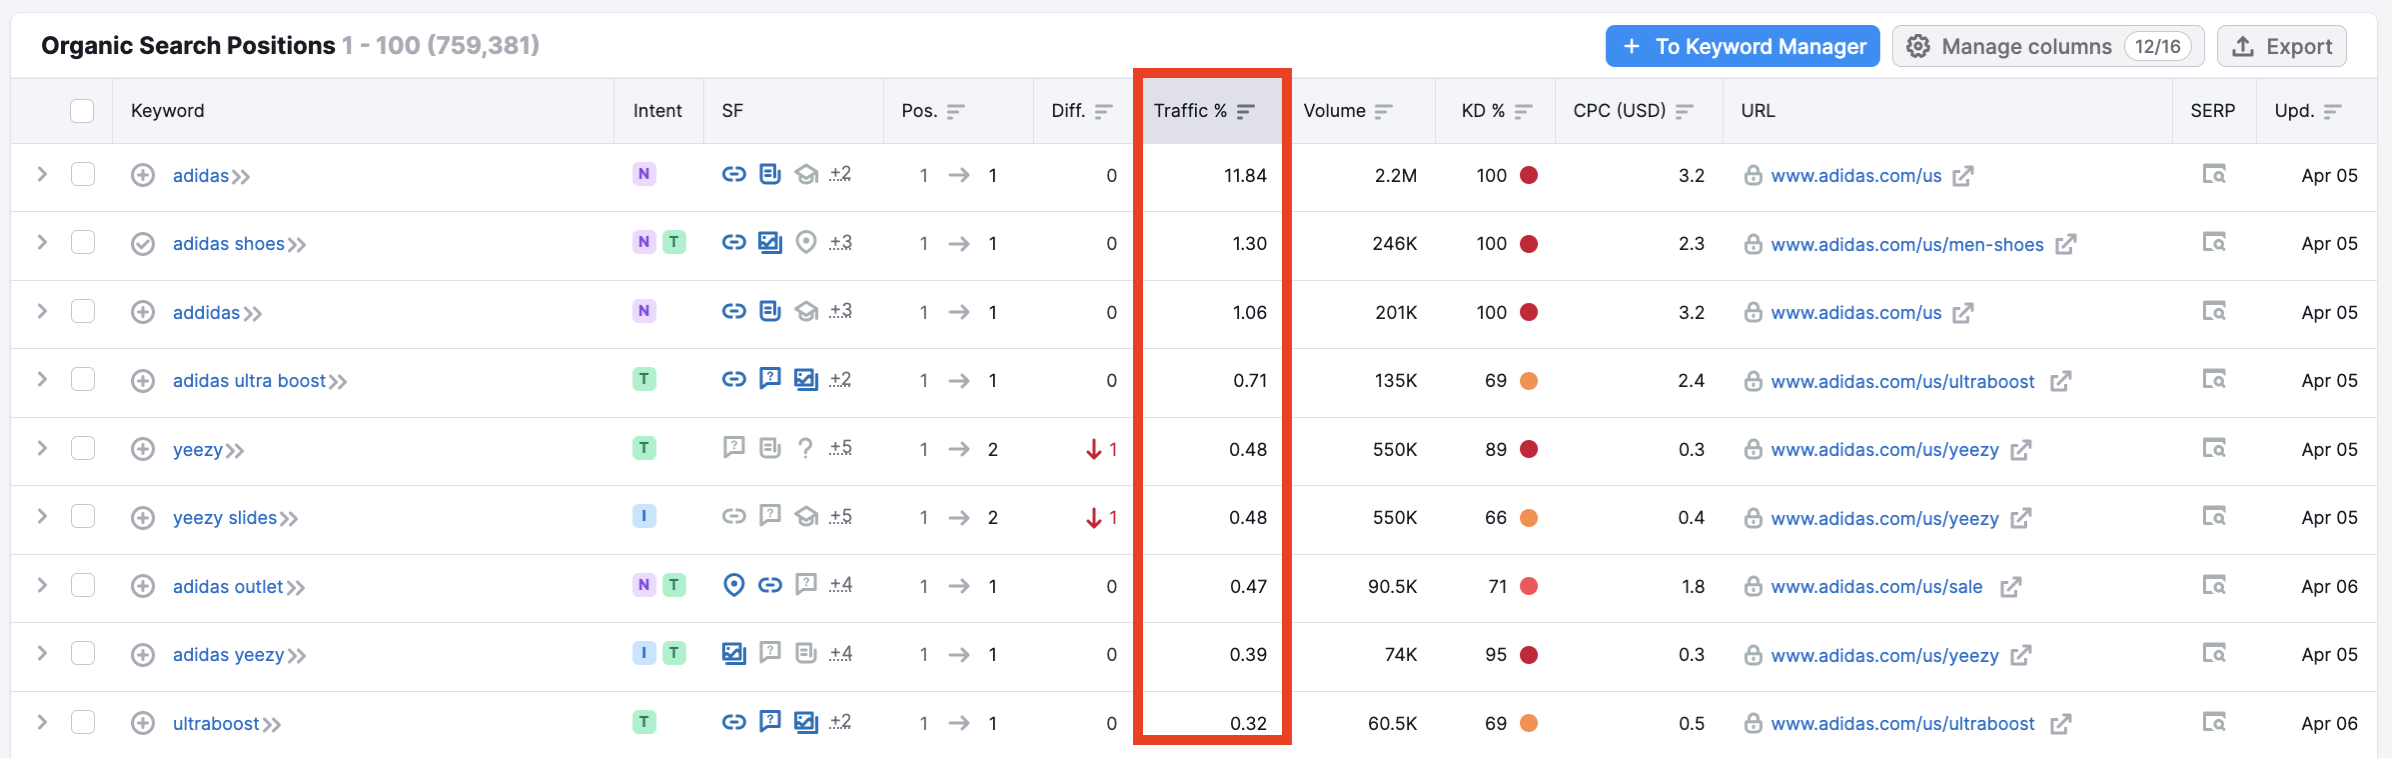The width and height of the screenshot is (2392, 758).
Task: Click sort icon in KD % header
Action: [x=1523, y=111]
